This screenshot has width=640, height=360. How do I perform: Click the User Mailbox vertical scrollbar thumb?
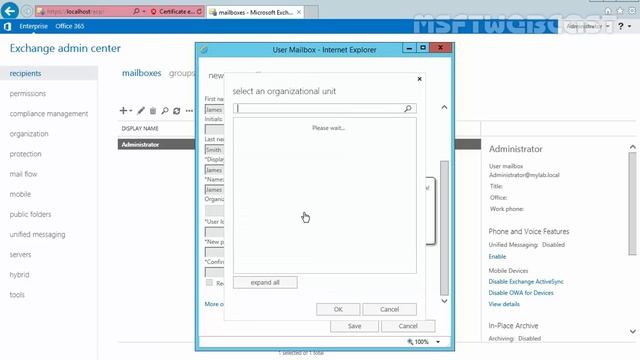point(444,228)
